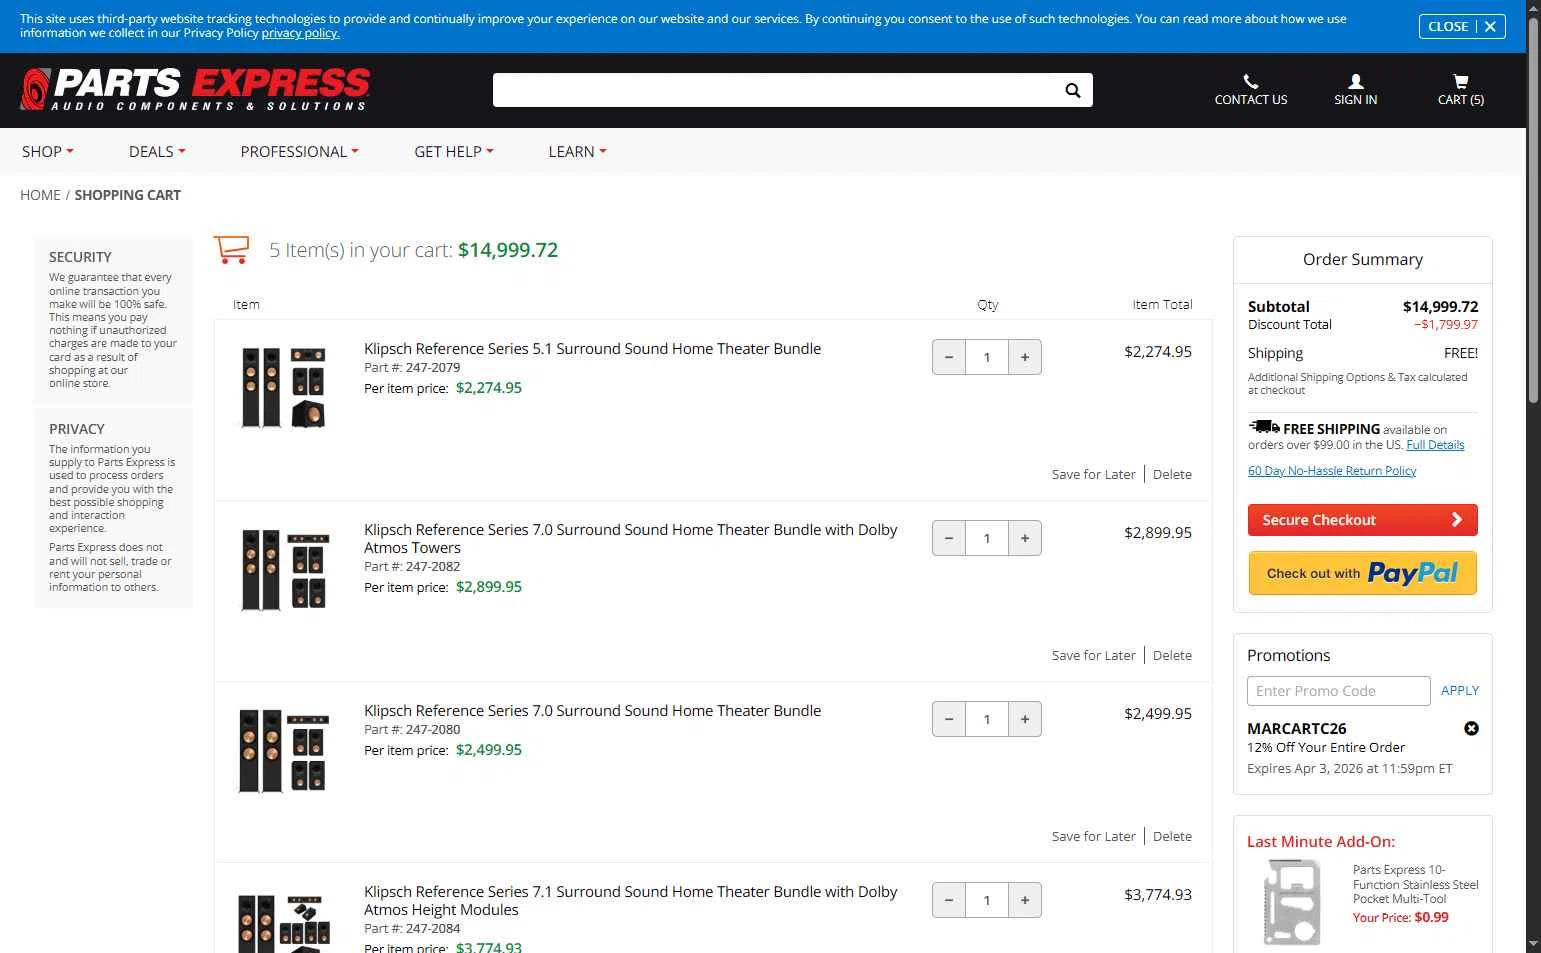This screenshot has height=953, width=1541.
Task: Click the Parts Express logo
Action: (195, 89)
